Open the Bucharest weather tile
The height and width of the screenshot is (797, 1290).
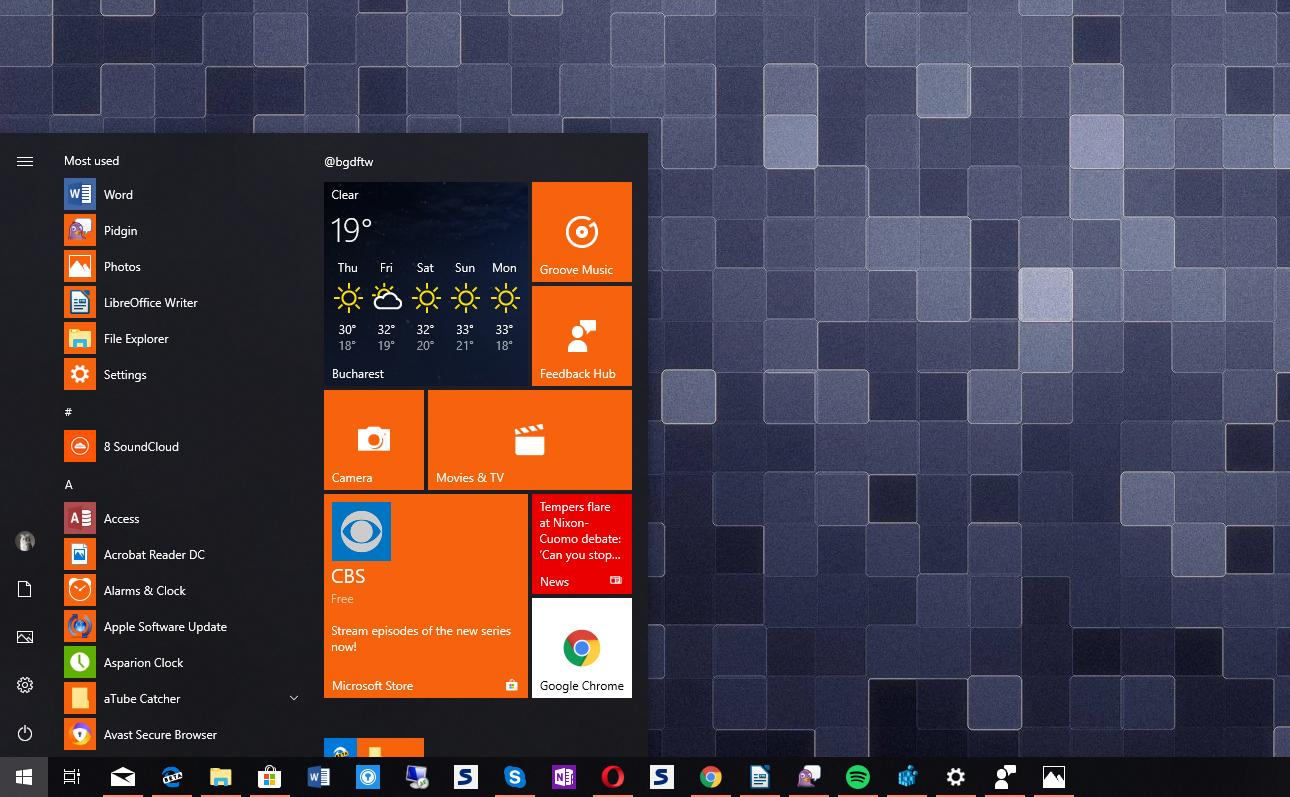tap(426, 284)
